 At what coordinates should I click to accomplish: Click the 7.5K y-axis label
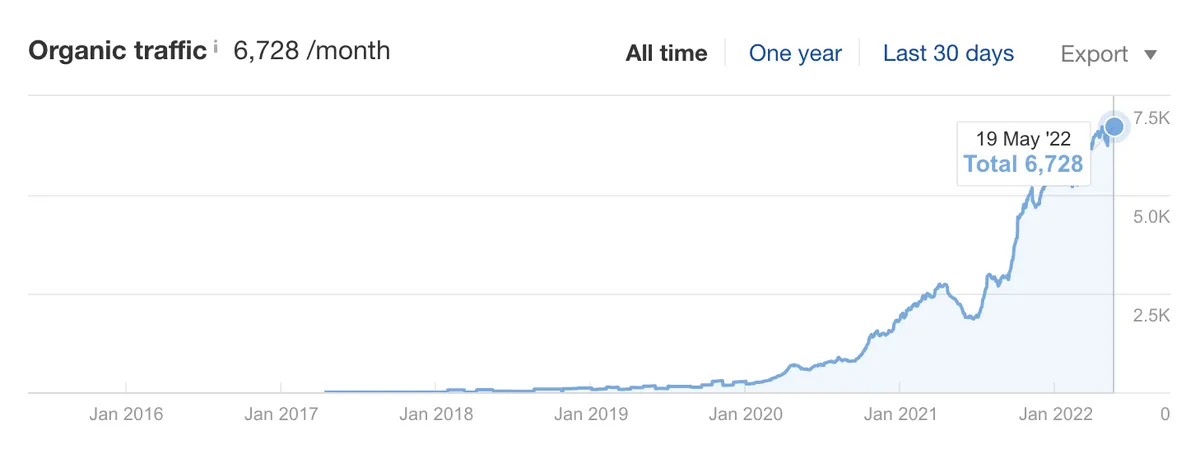(1151, 119)
